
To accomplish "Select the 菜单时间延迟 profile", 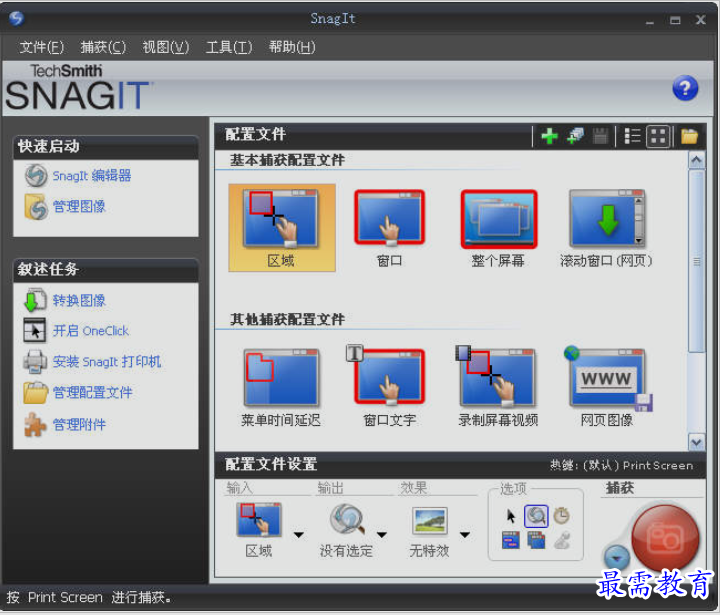I will [281, 388].
